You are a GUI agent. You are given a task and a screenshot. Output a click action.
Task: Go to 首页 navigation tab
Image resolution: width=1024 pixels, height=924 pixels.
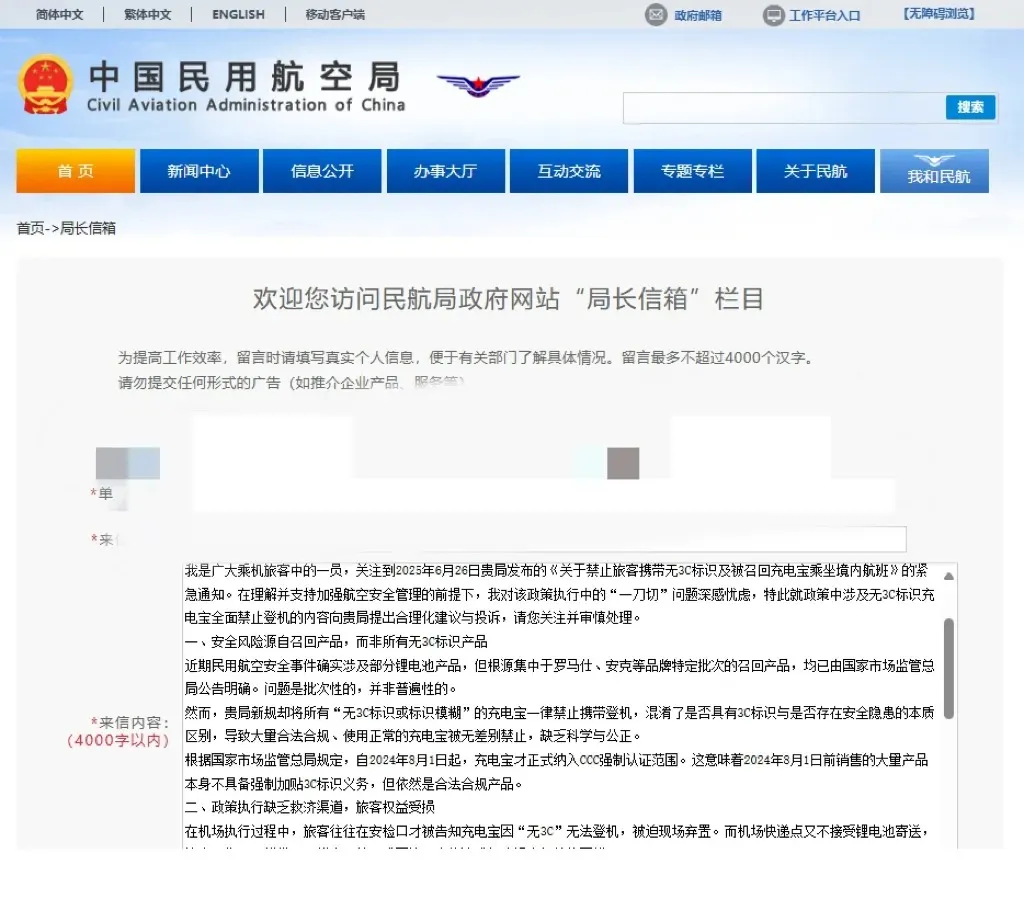[x=76, y=171]
